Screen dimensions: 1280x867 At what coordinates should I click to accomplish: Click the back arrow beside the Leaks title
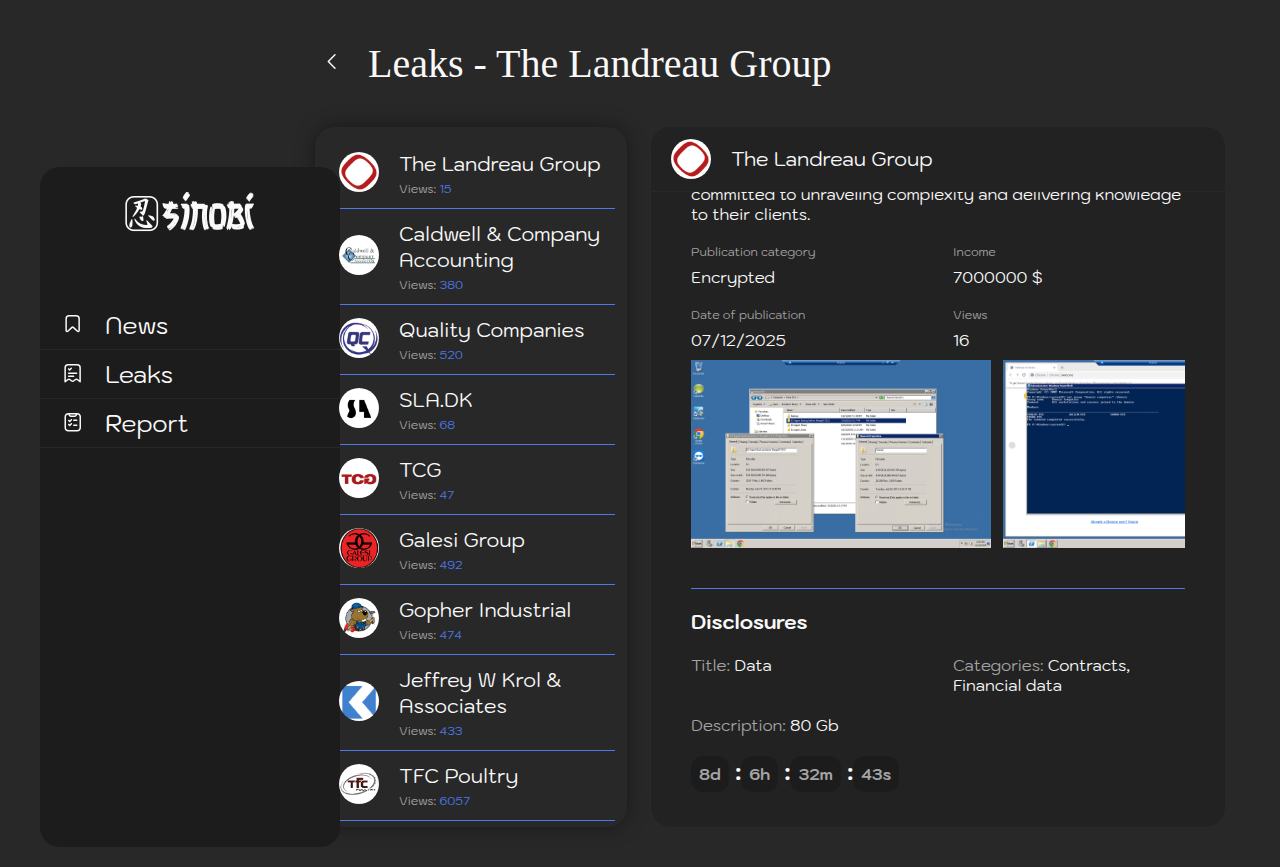pyautogui.click(x=332, y=62)
